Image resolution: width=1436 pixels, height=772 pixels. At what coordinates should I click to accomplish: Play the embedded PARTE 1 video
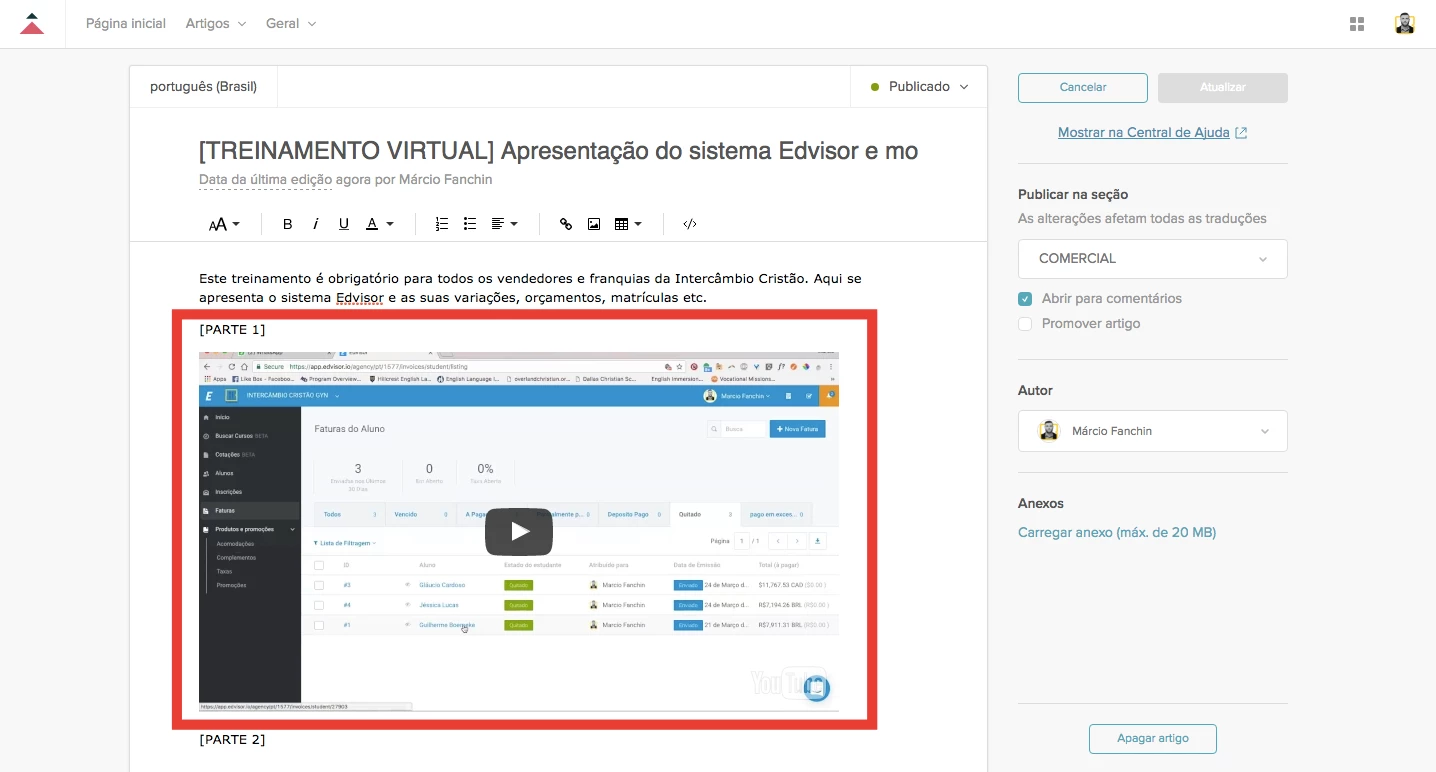(x=519, y=532)
